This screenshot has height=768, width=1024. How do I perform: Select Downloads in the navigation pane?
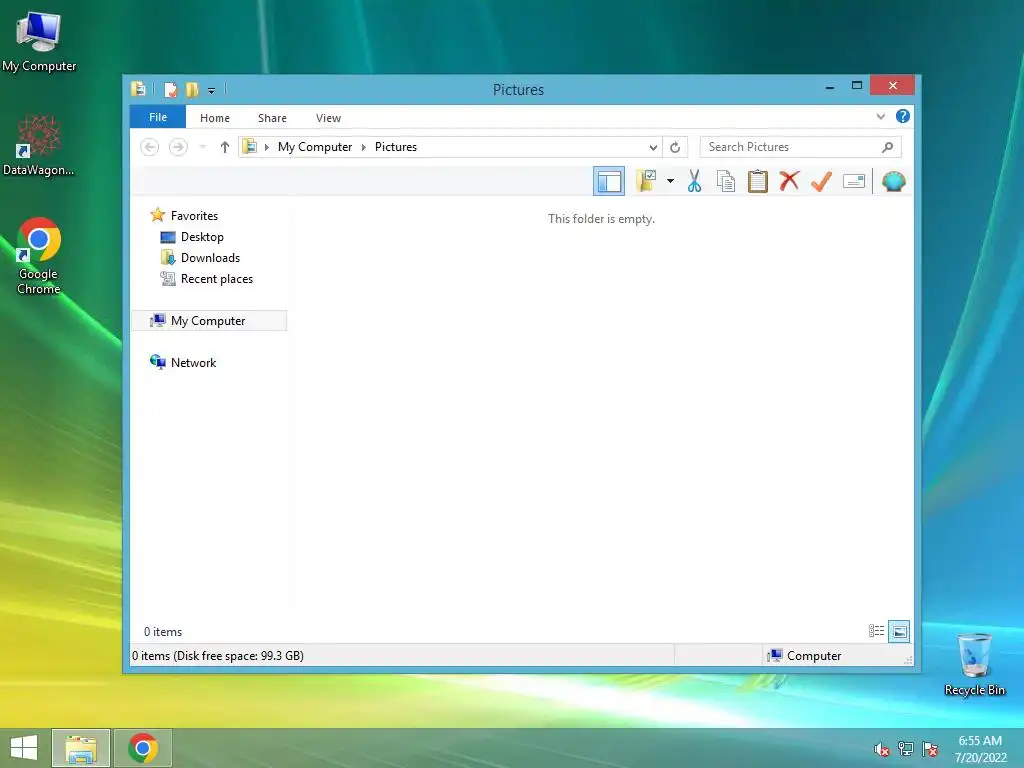tap(210, 257)
